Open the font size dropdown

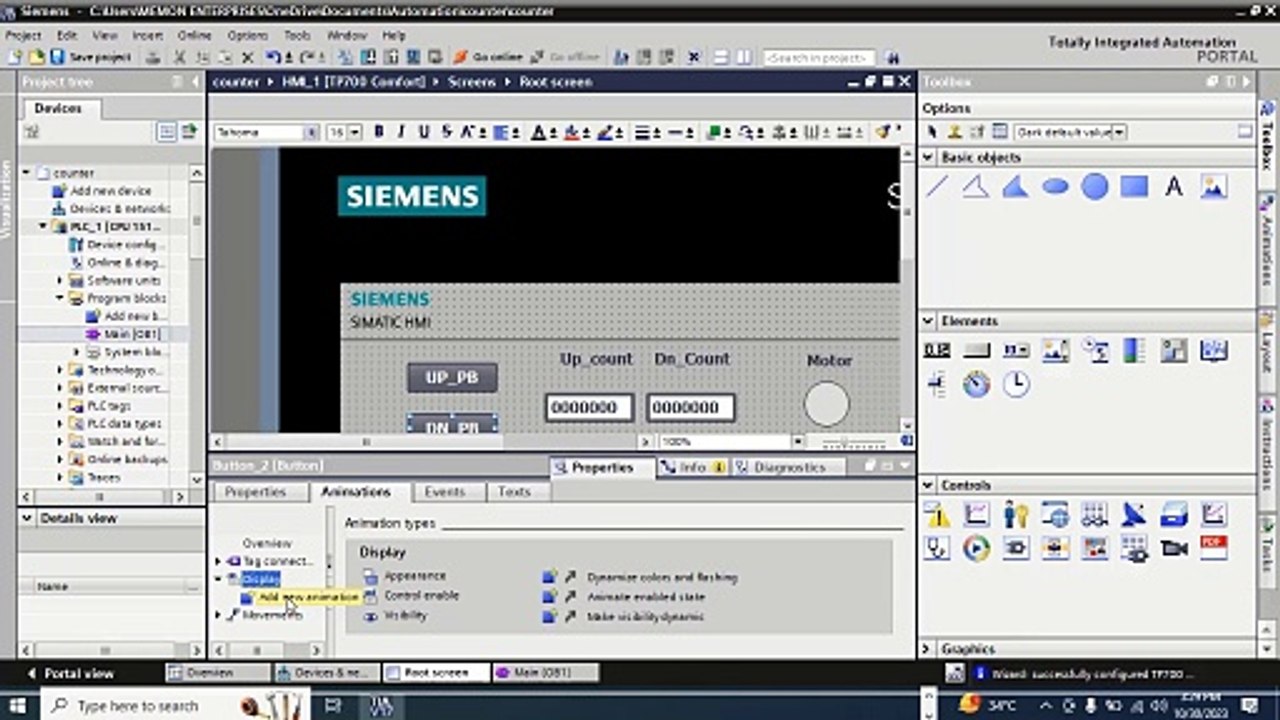pyautogui.click(x=355, y=132)
